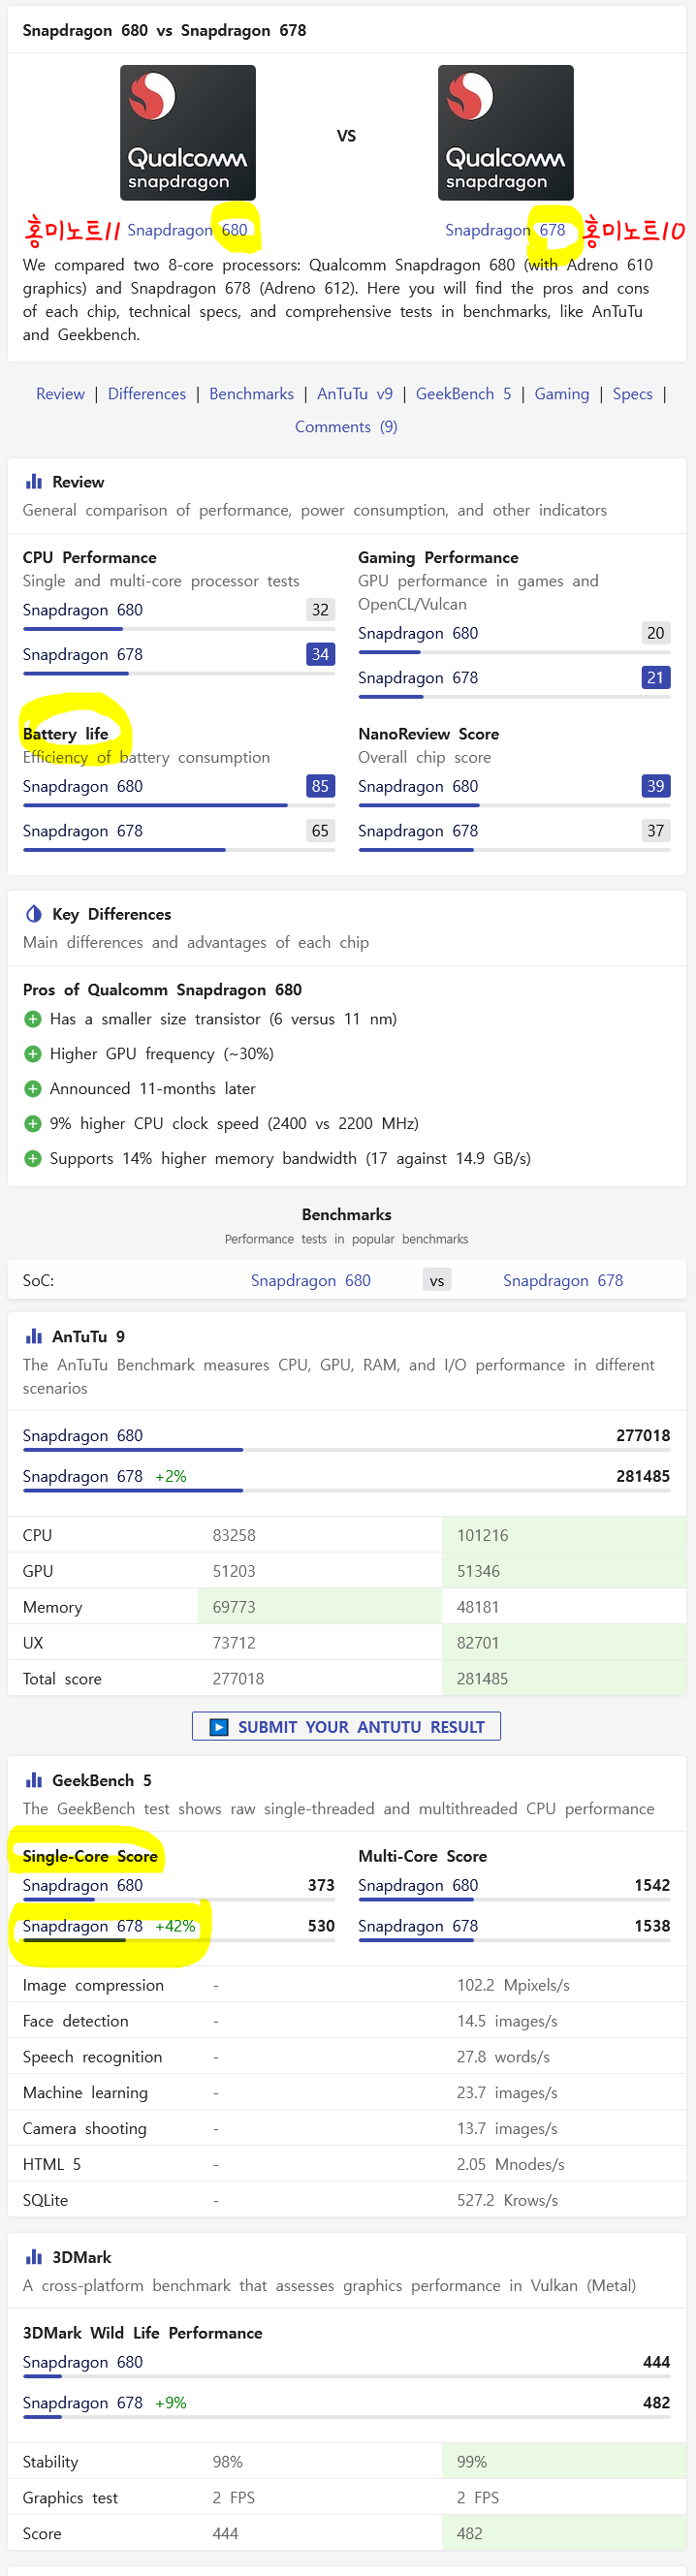Click plus icon beside 9% higher CPU clock

click(x=33, y=1124)
